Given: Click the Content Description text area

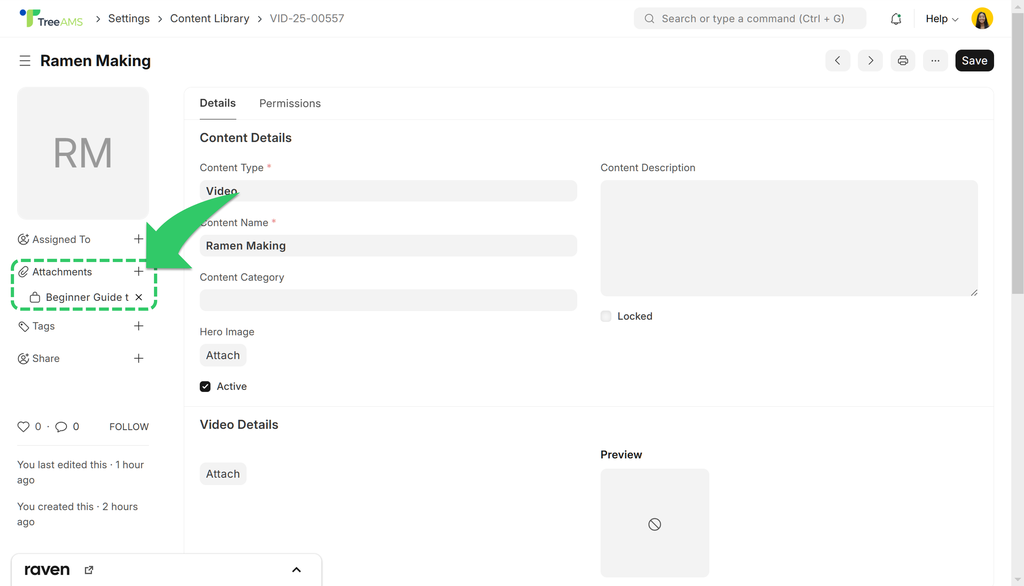Looking at the screenshot, I should coord(789,238).
